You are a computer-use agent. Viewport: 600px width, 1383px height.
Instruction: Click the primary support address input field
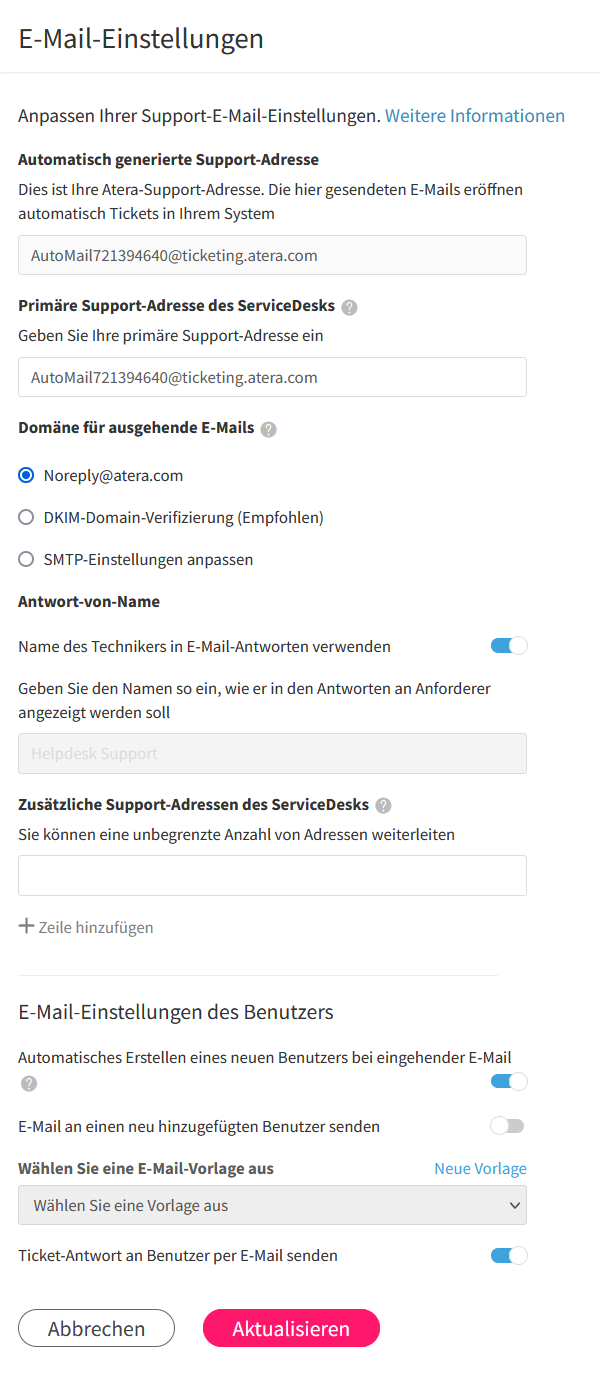click(x=272, y=377)
